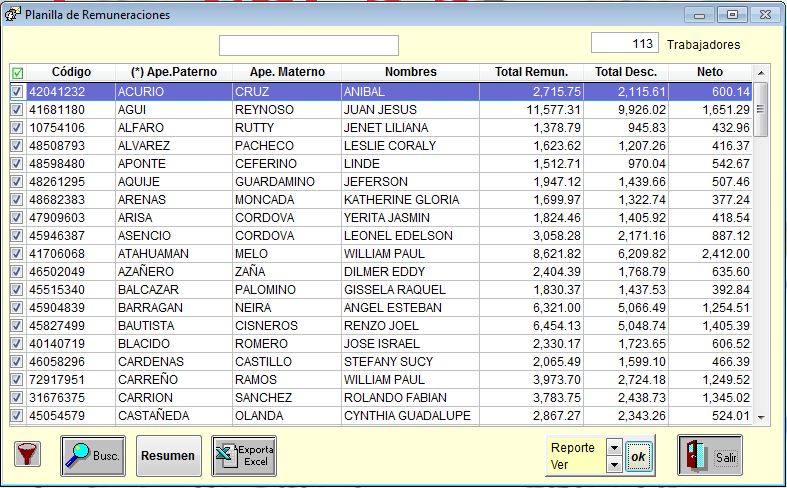Click the green select-all icon in the header
787x488 pixels.
[17, 73]
